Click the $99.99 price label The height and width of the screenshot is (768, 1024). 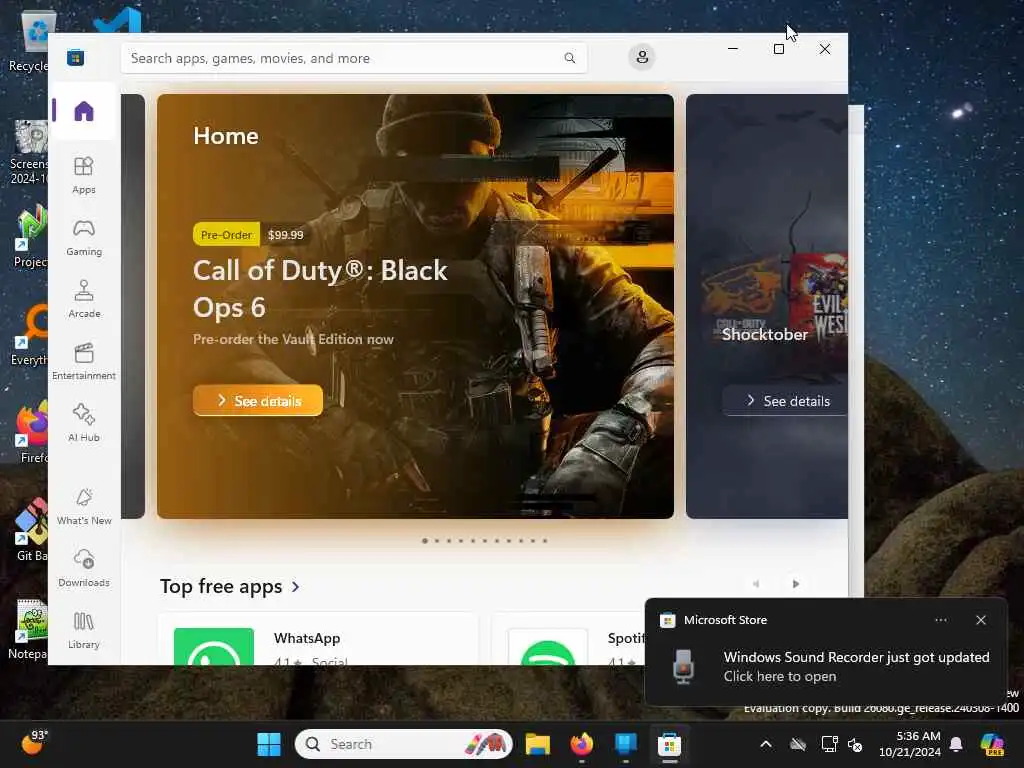(285, 234)
